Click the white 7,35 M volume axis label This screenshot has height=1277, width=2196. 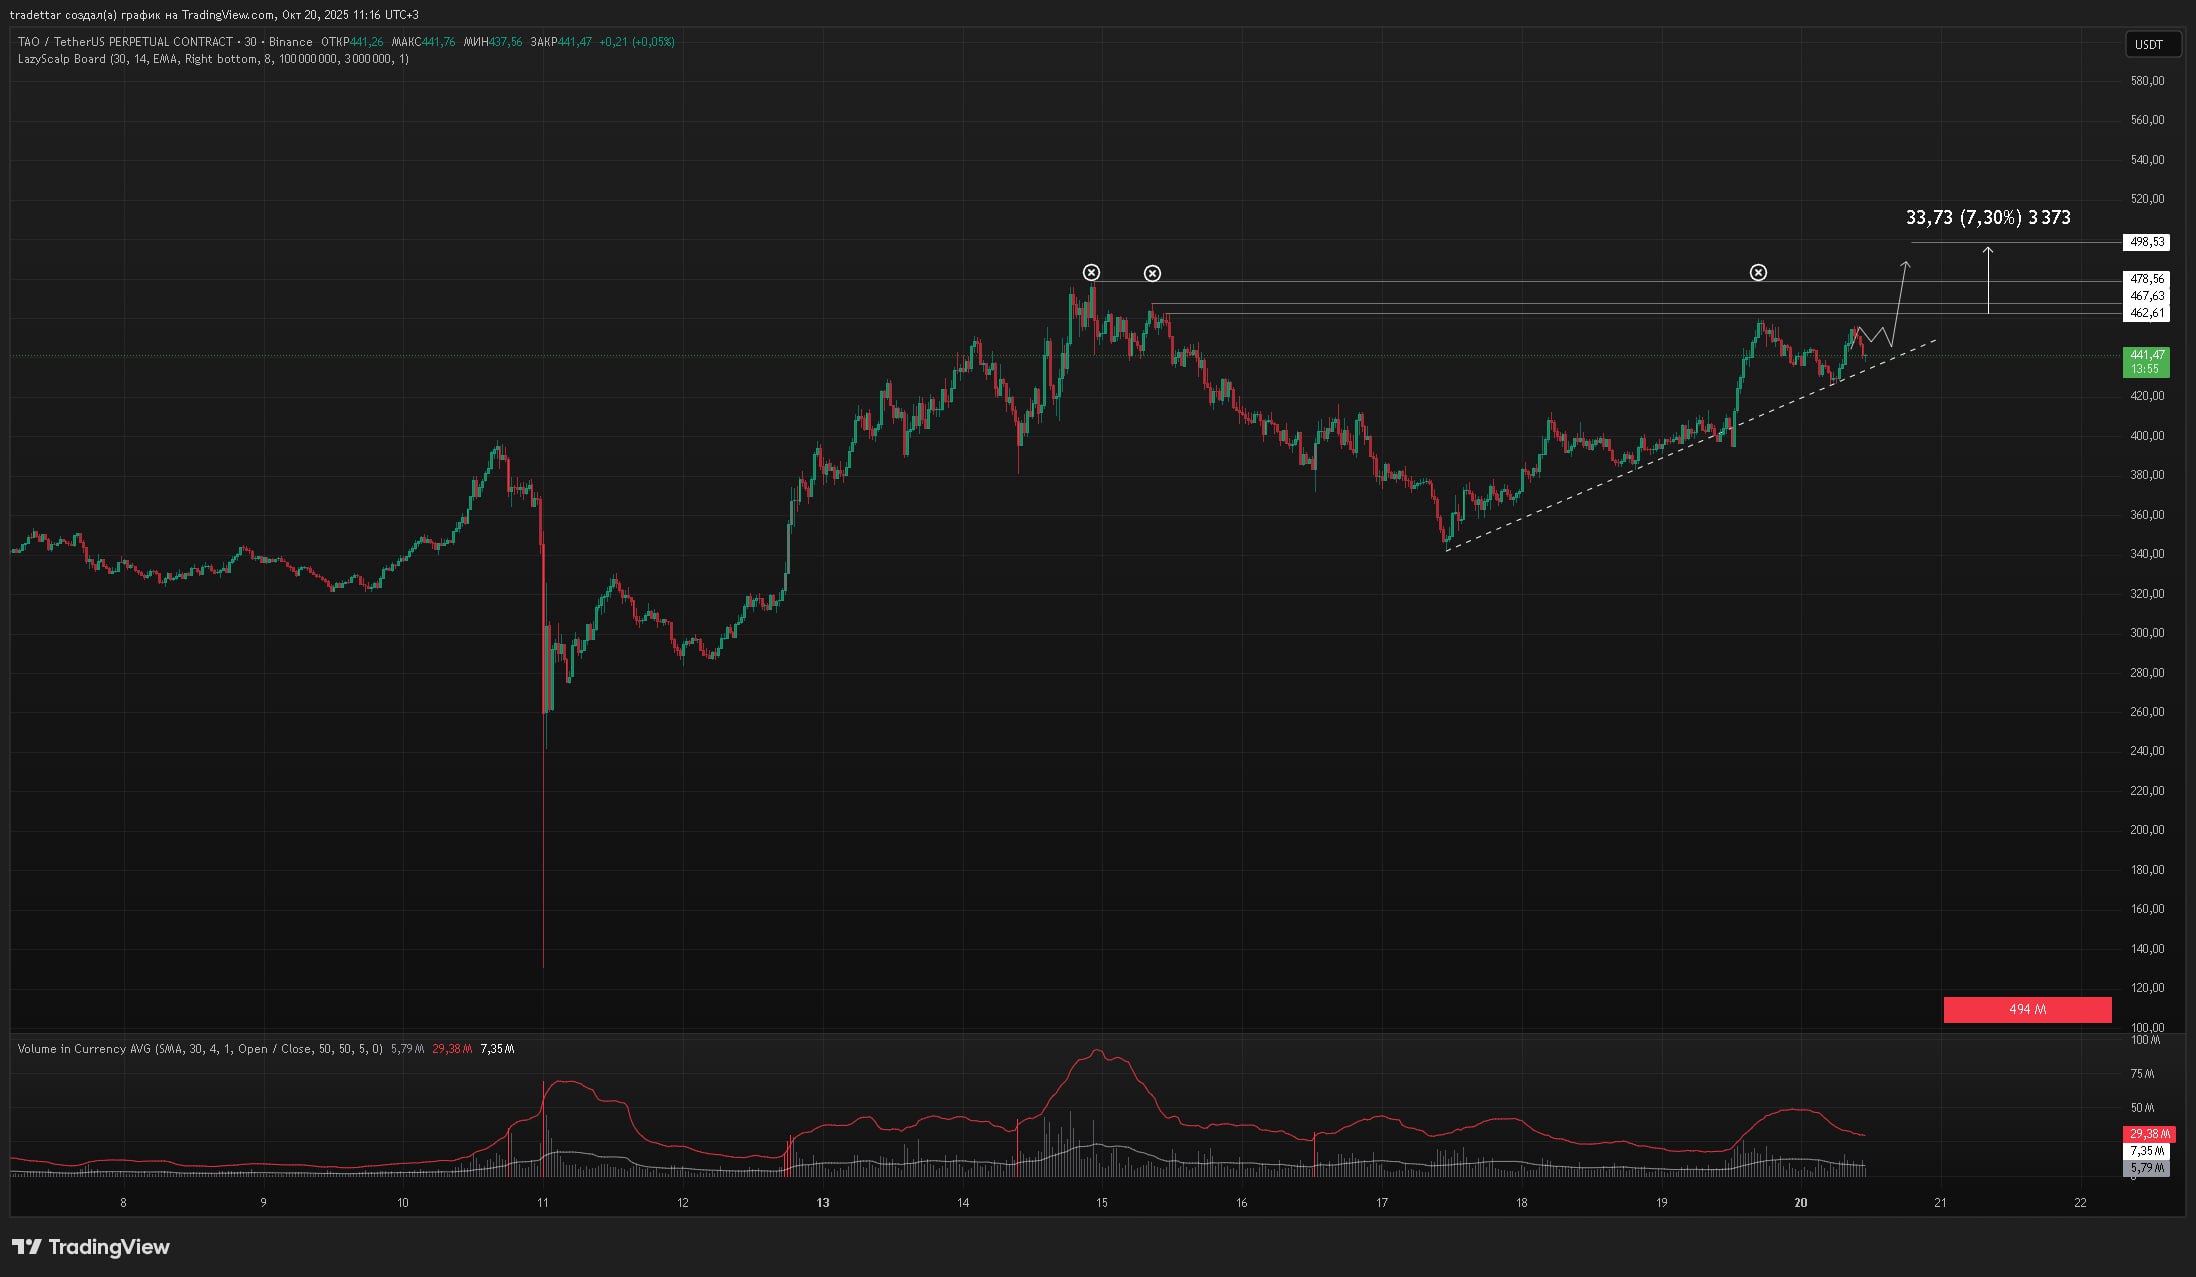(2146, 1151)
